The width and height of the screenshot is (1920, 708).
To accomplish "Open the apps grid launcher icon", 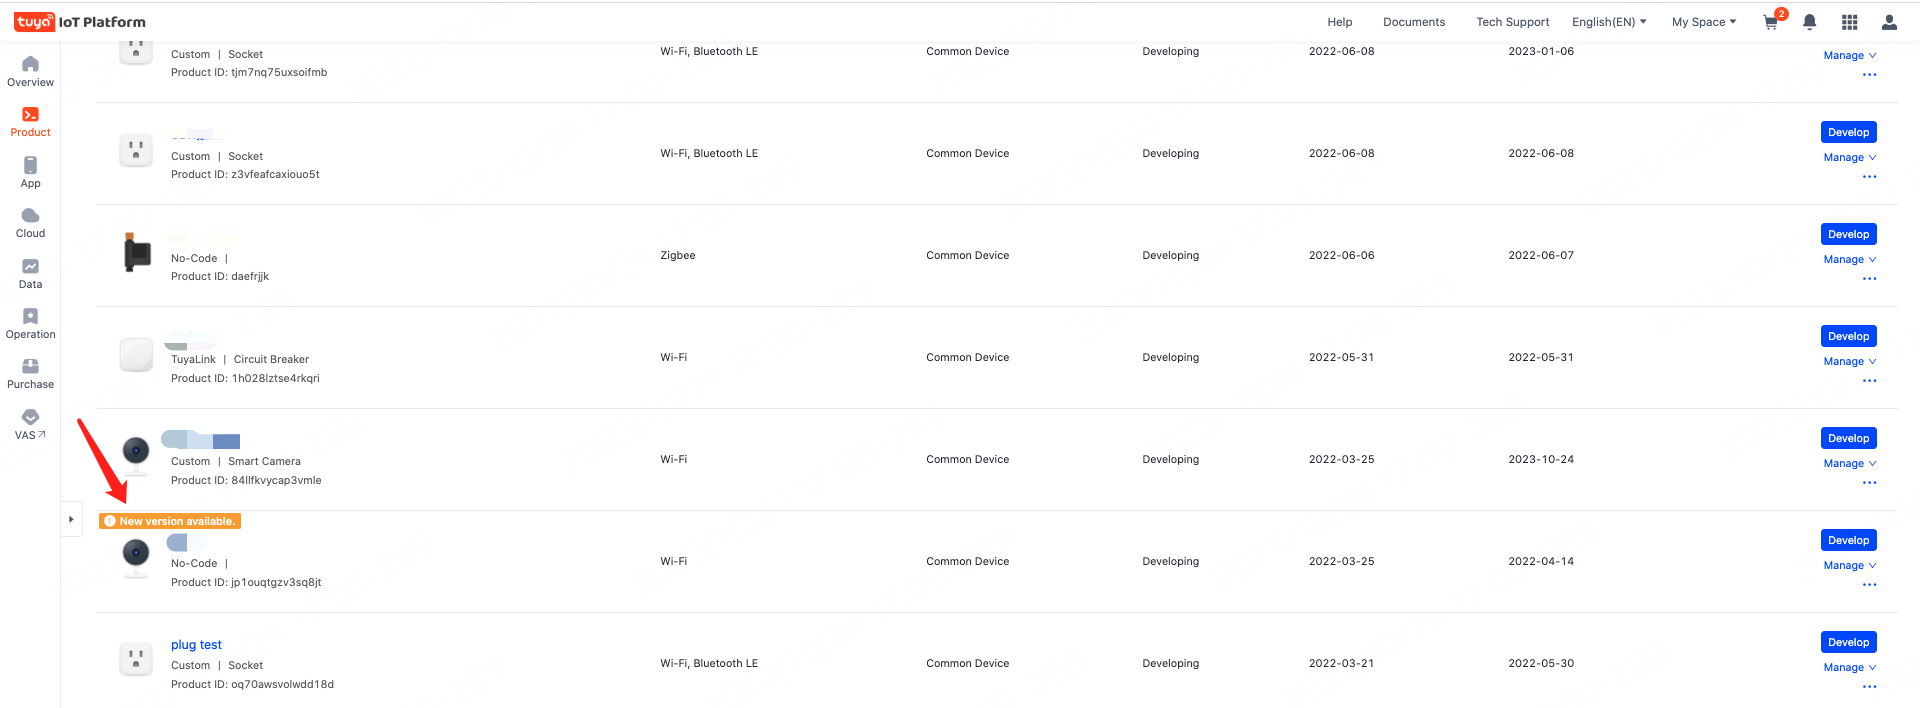I will (1849, 21).
